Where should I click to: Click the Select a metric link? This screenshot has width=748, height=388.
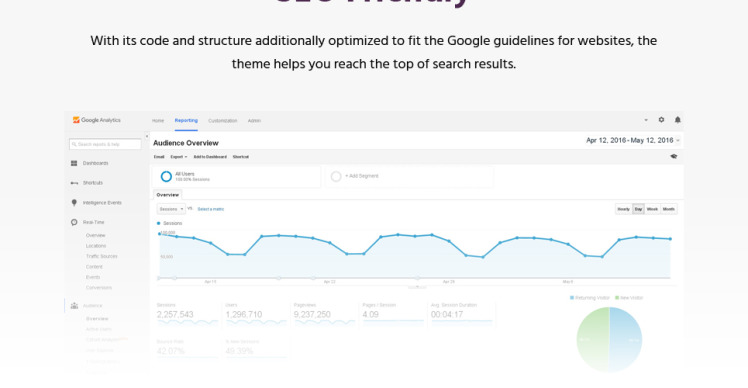point(210,210)
